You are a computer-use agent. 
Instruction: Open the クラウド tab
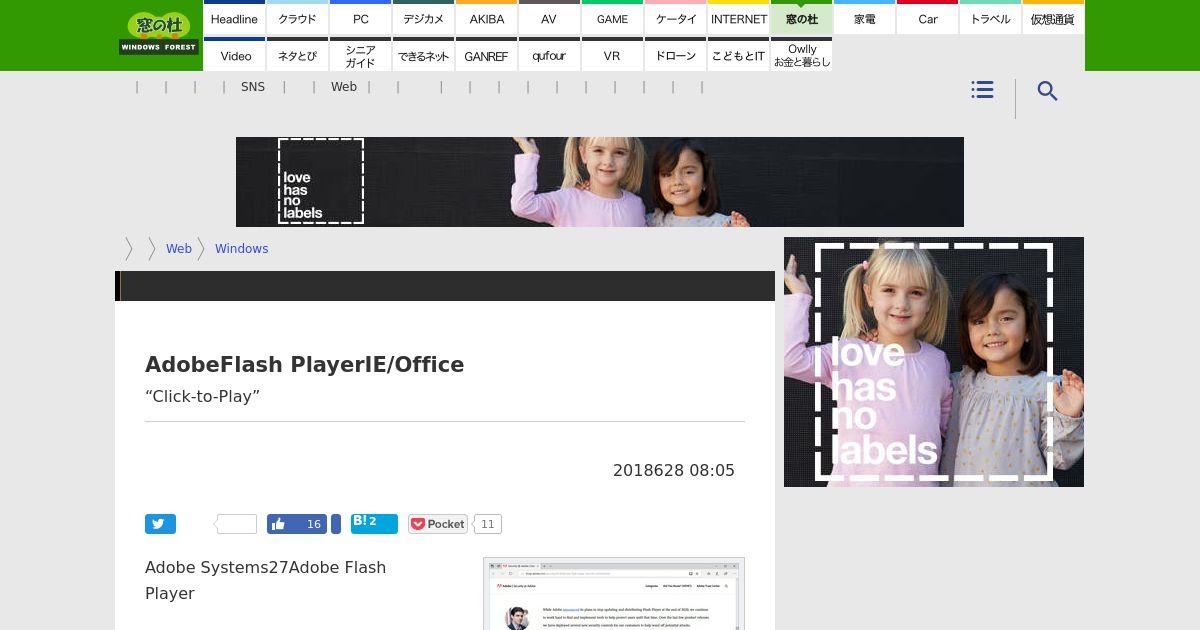pyautogui.click(x=297, y=19)
